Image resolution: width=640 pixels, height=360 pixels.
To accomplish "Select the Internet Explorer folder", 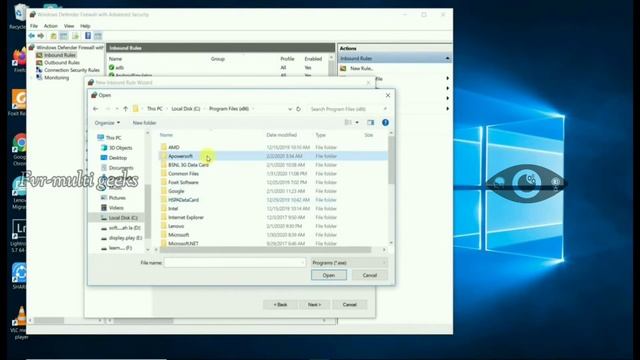I will (x=186, y=217).
